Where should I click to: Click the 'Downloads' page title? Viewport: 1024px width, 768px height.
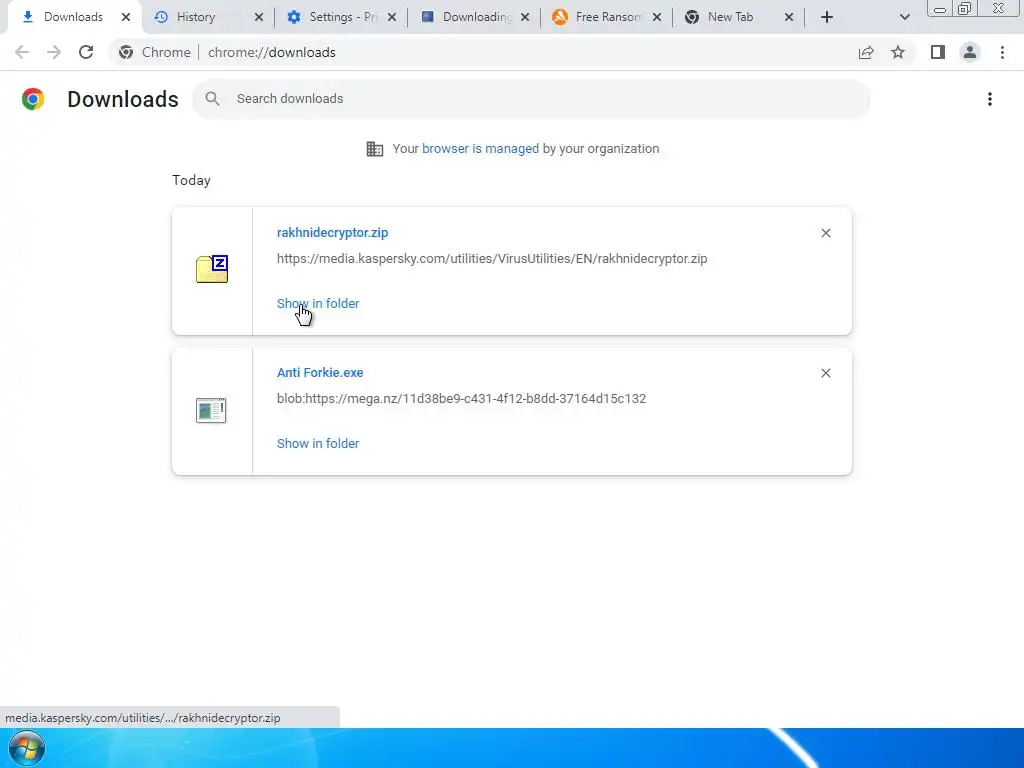point(123,99)
